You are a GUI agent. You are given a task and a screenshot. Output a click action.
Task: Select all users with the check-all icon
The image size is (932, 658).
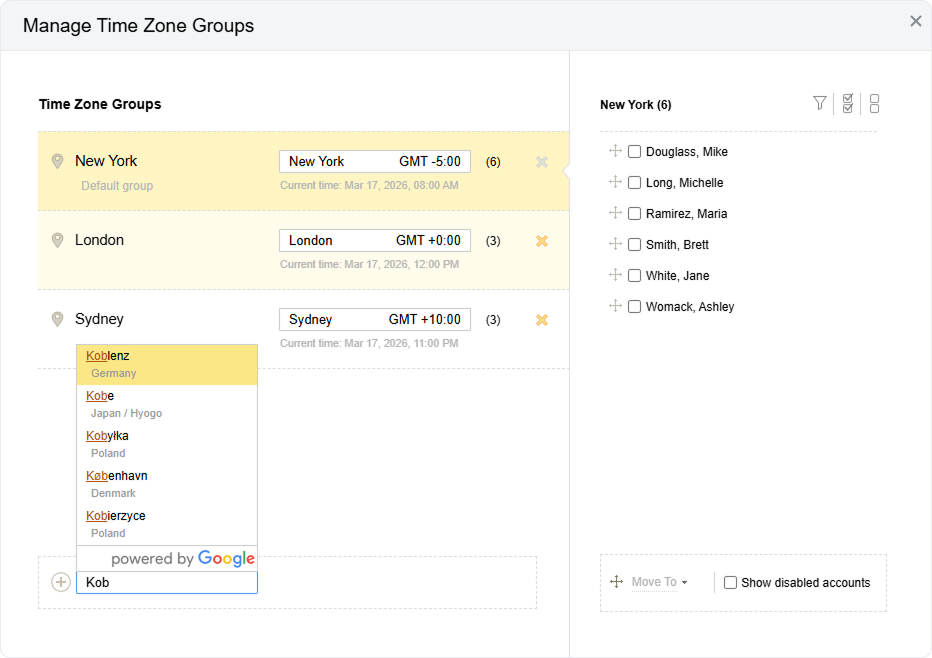click(x=847, y=103)
